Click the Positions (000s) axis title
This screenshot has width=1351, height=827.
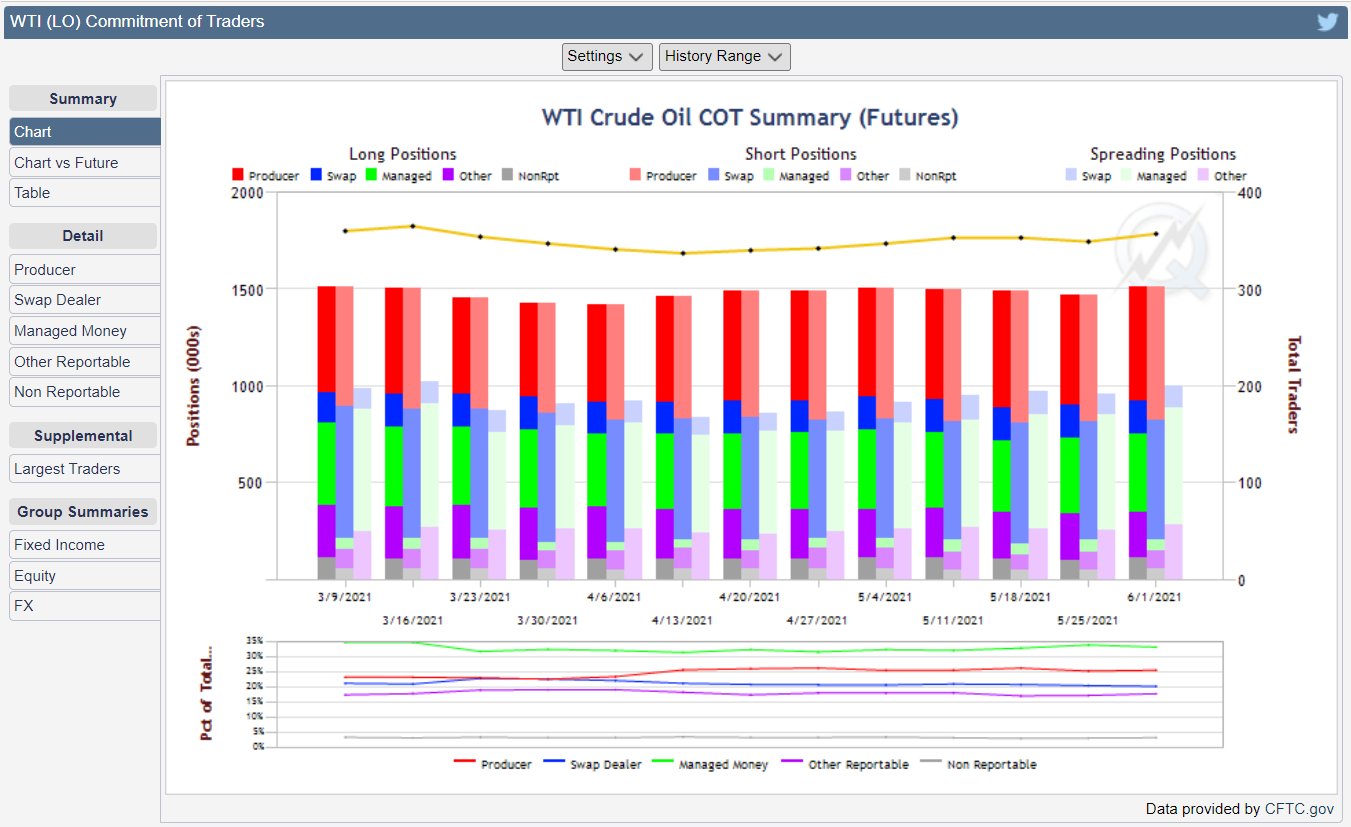[x=195, y=385]
